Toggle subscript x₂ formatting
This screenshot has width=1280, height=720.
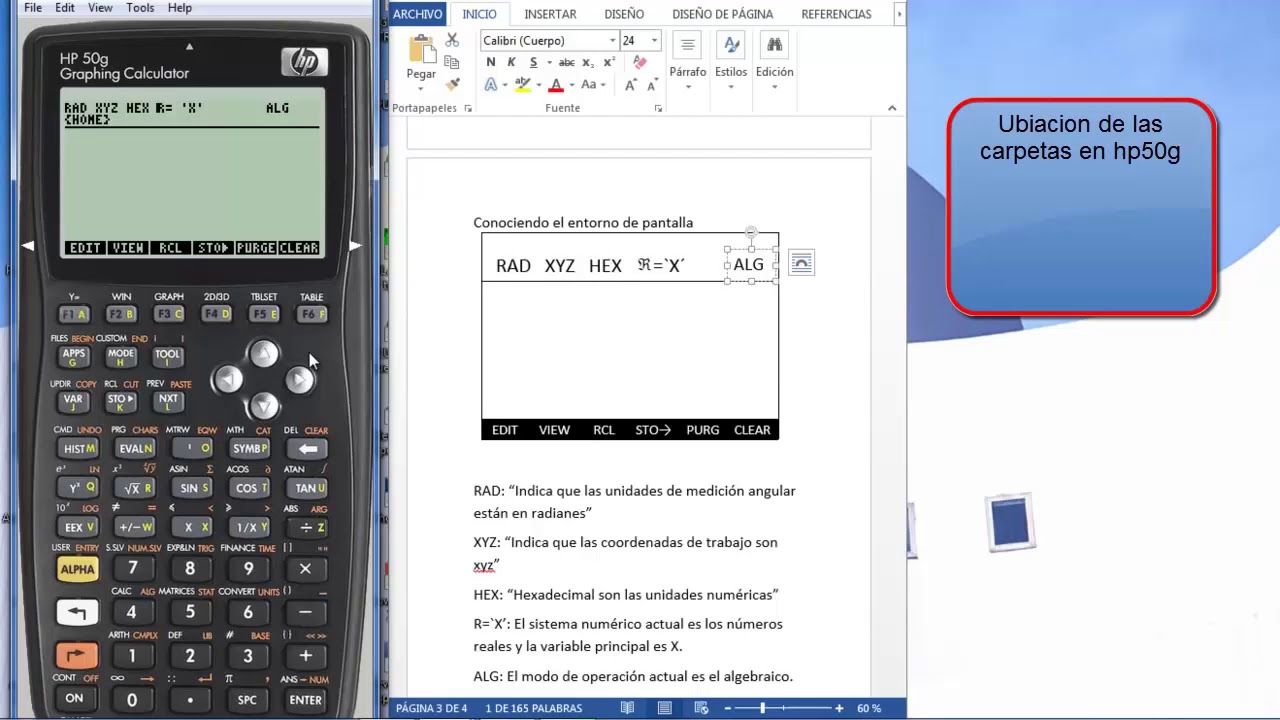588,62
